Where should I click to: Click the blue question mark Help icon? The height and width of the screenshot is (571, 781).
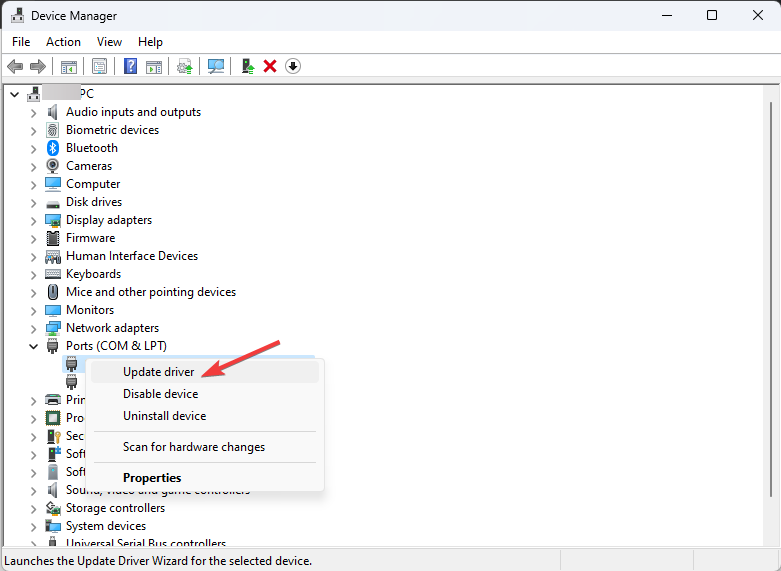pos(130,66)
